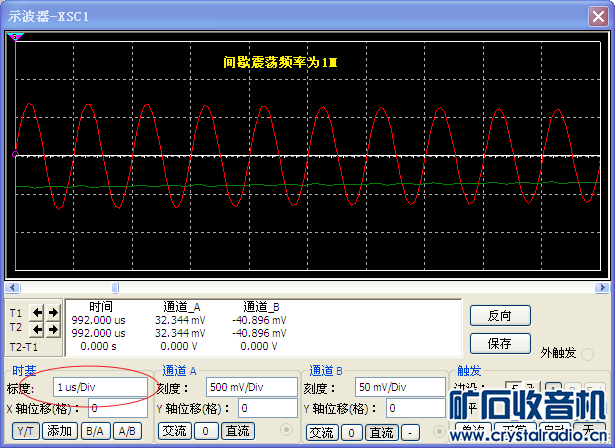Set Channel A coupling to 交流 (AC)
The image size is (615, 448).
tap(174, 431)
